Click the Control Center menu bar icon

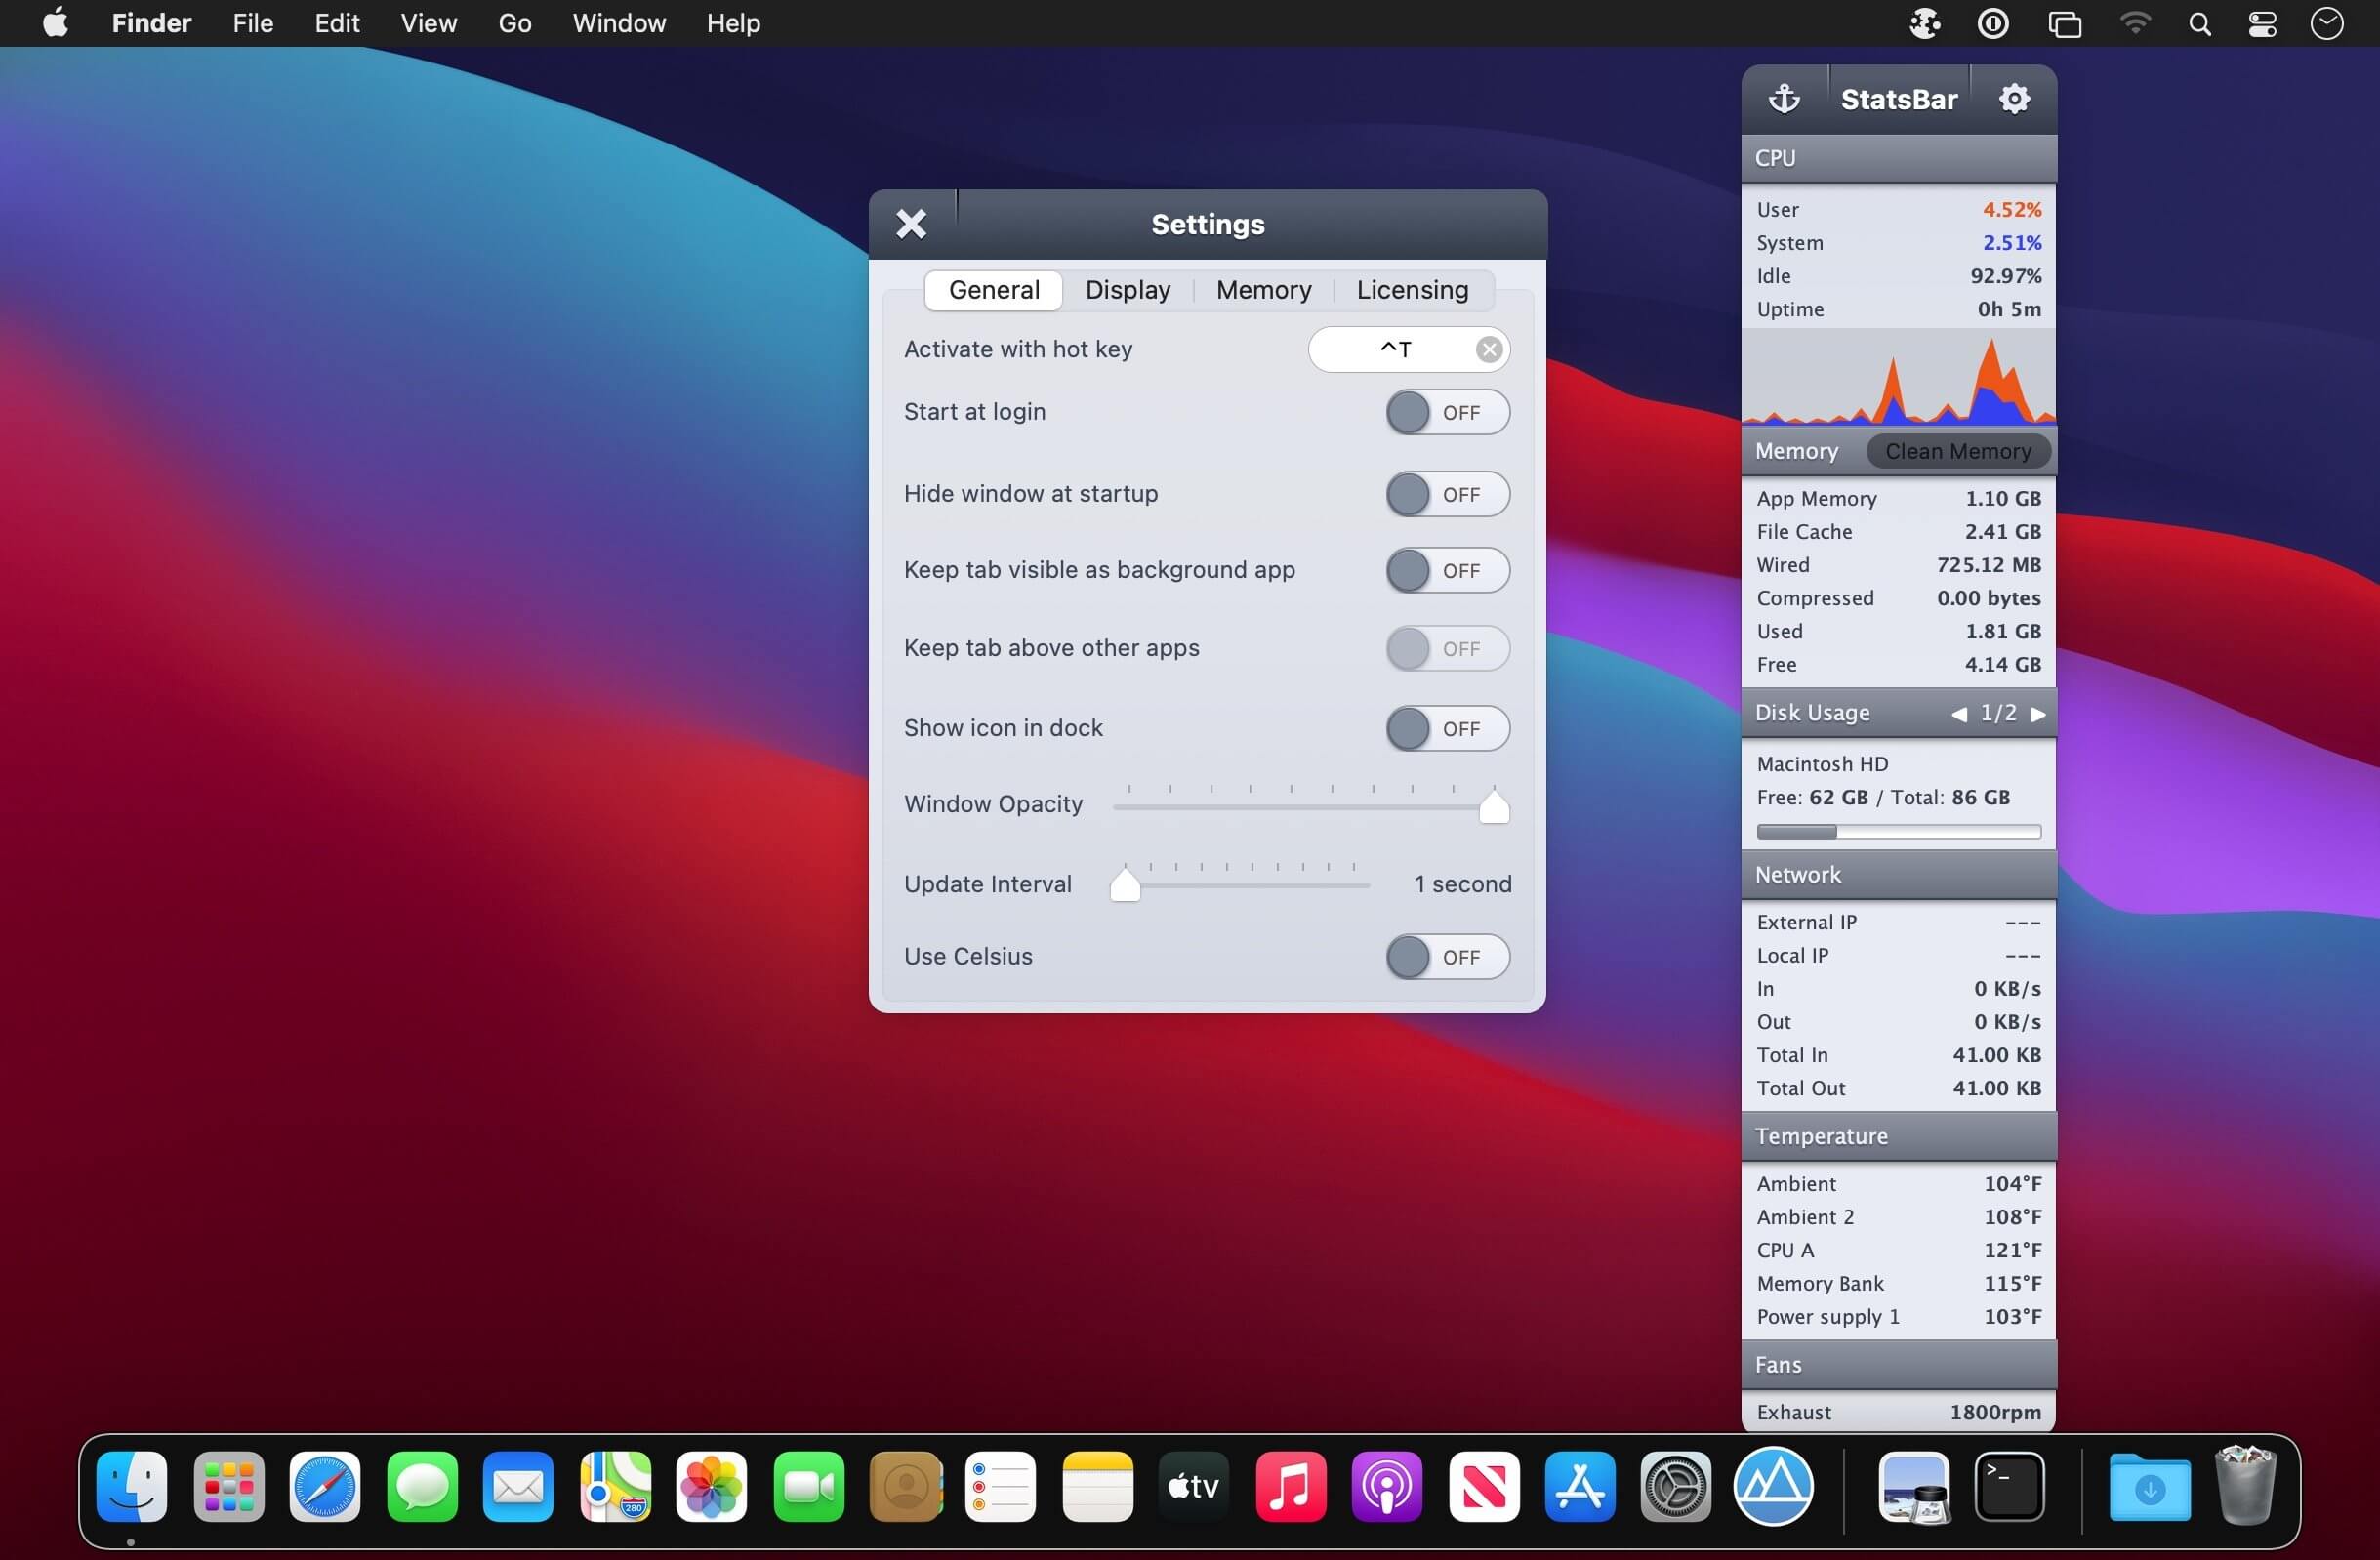point(2262,24)
